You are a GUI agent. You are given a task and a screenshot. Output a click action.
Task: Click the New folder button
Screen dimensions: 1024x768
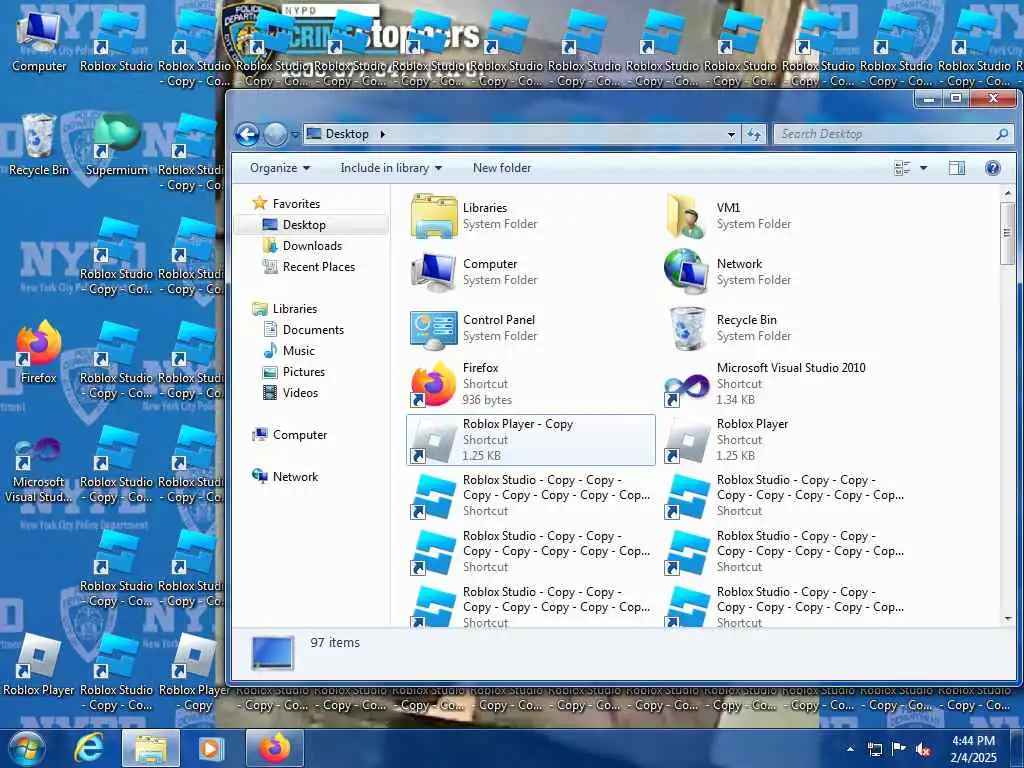[502, 168]
